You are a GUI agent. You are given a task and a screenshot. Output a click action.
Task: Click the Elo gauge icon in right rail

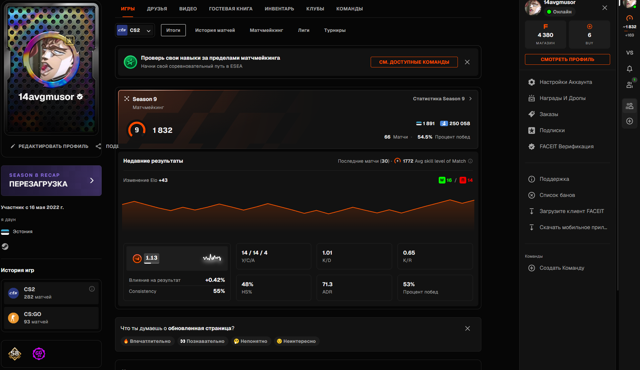pos(629,18)
